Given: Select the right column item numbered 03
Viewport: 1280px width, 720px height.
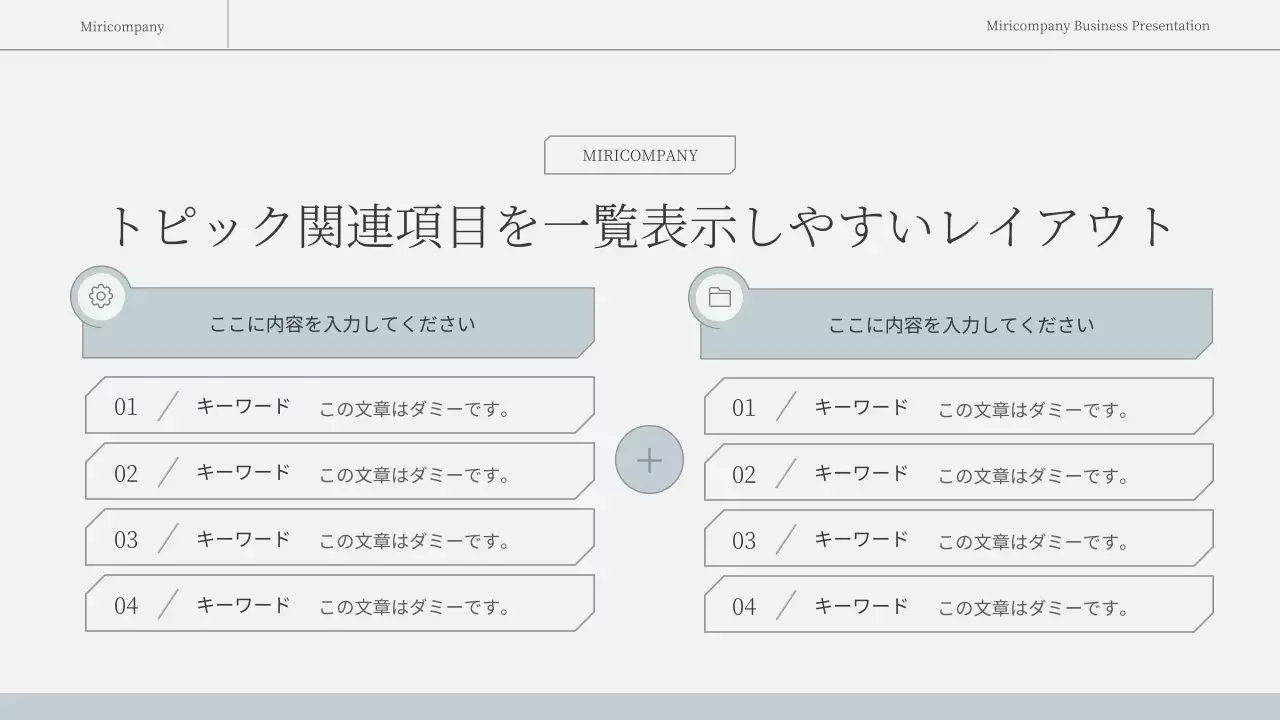Looking at the screenshot, I should click(x=958, y=537).
